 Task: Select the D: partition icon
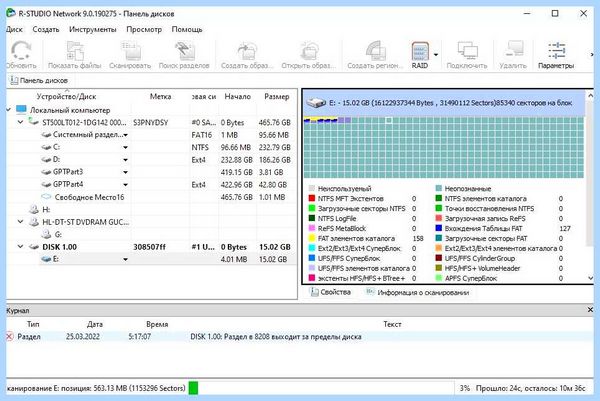coord(46,160)
